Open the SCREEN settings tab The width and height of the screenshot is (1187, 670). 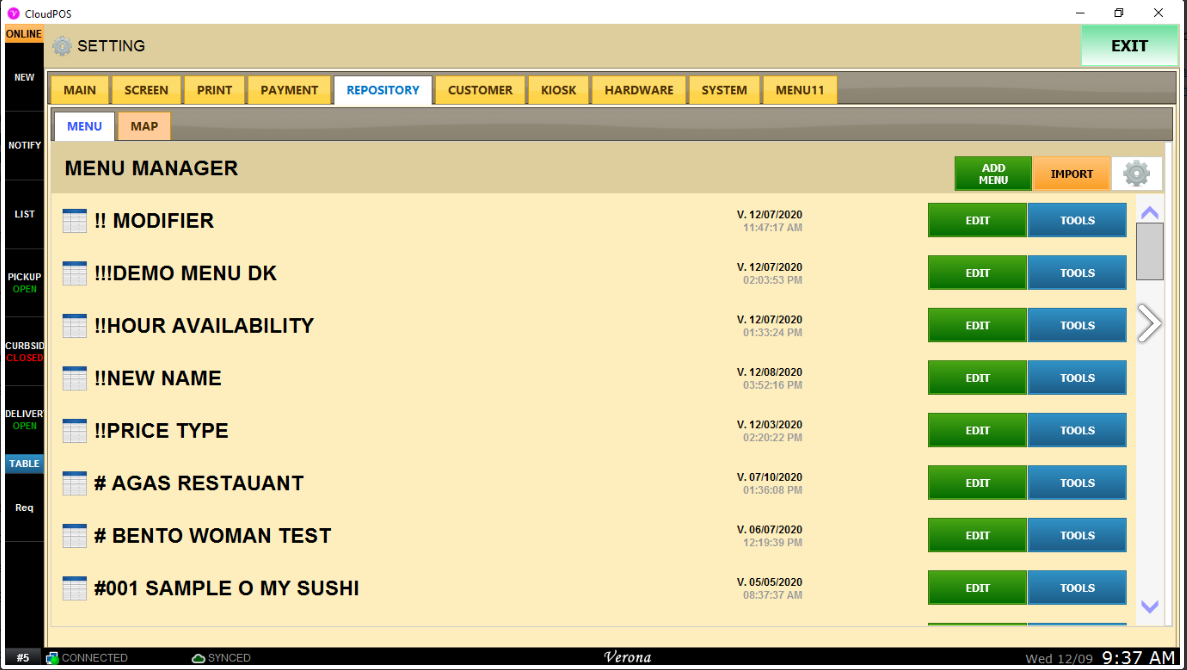click(x=146, y=90)
